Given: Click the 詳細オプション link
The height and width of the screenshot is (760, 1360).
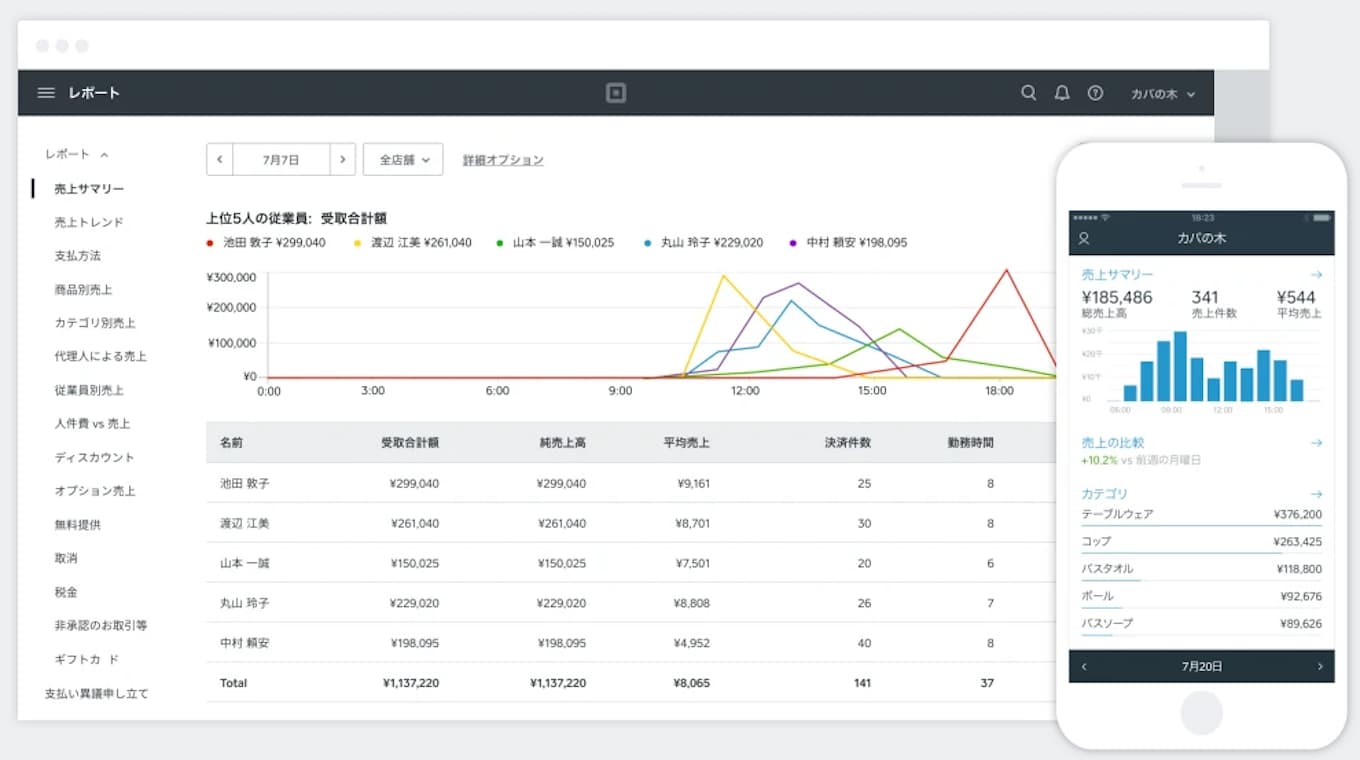Looking at the screenshot, I should pos(503,160).
